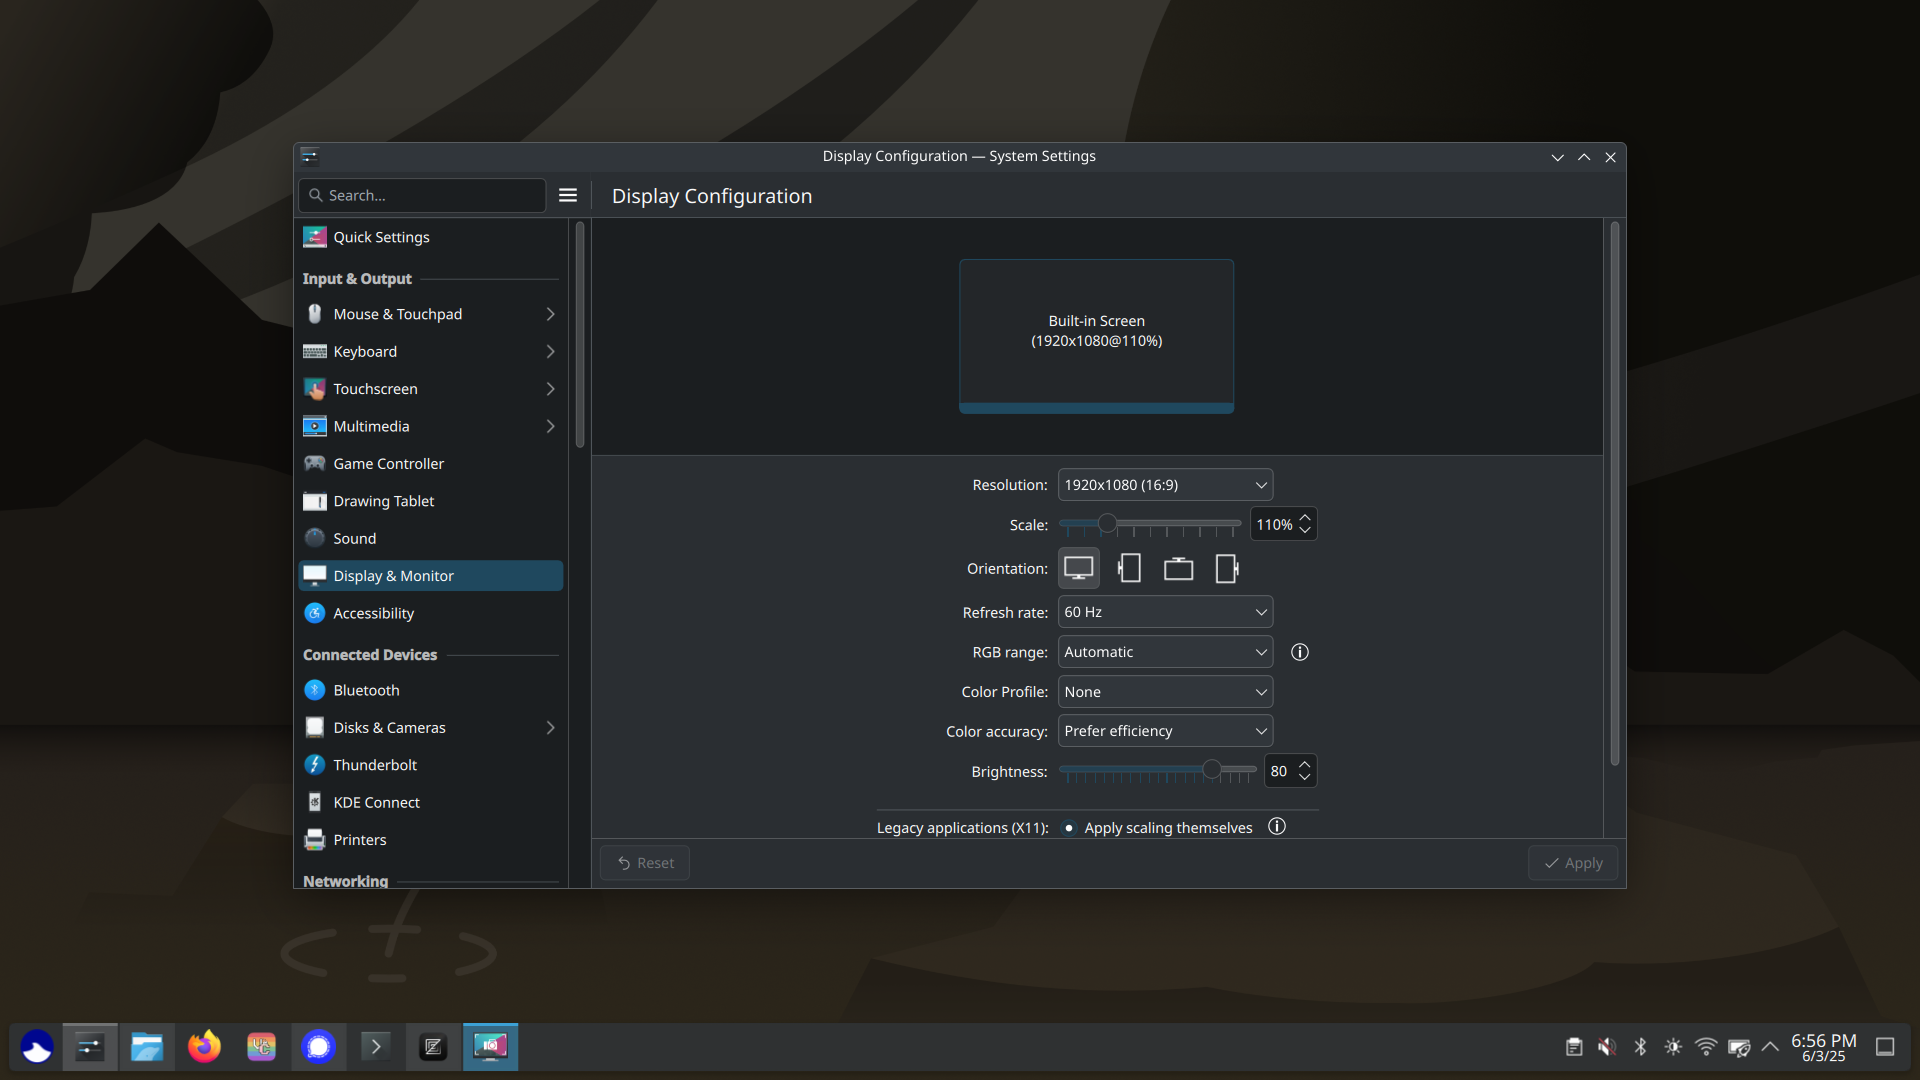Open the Resolution dropdown

1165,485
